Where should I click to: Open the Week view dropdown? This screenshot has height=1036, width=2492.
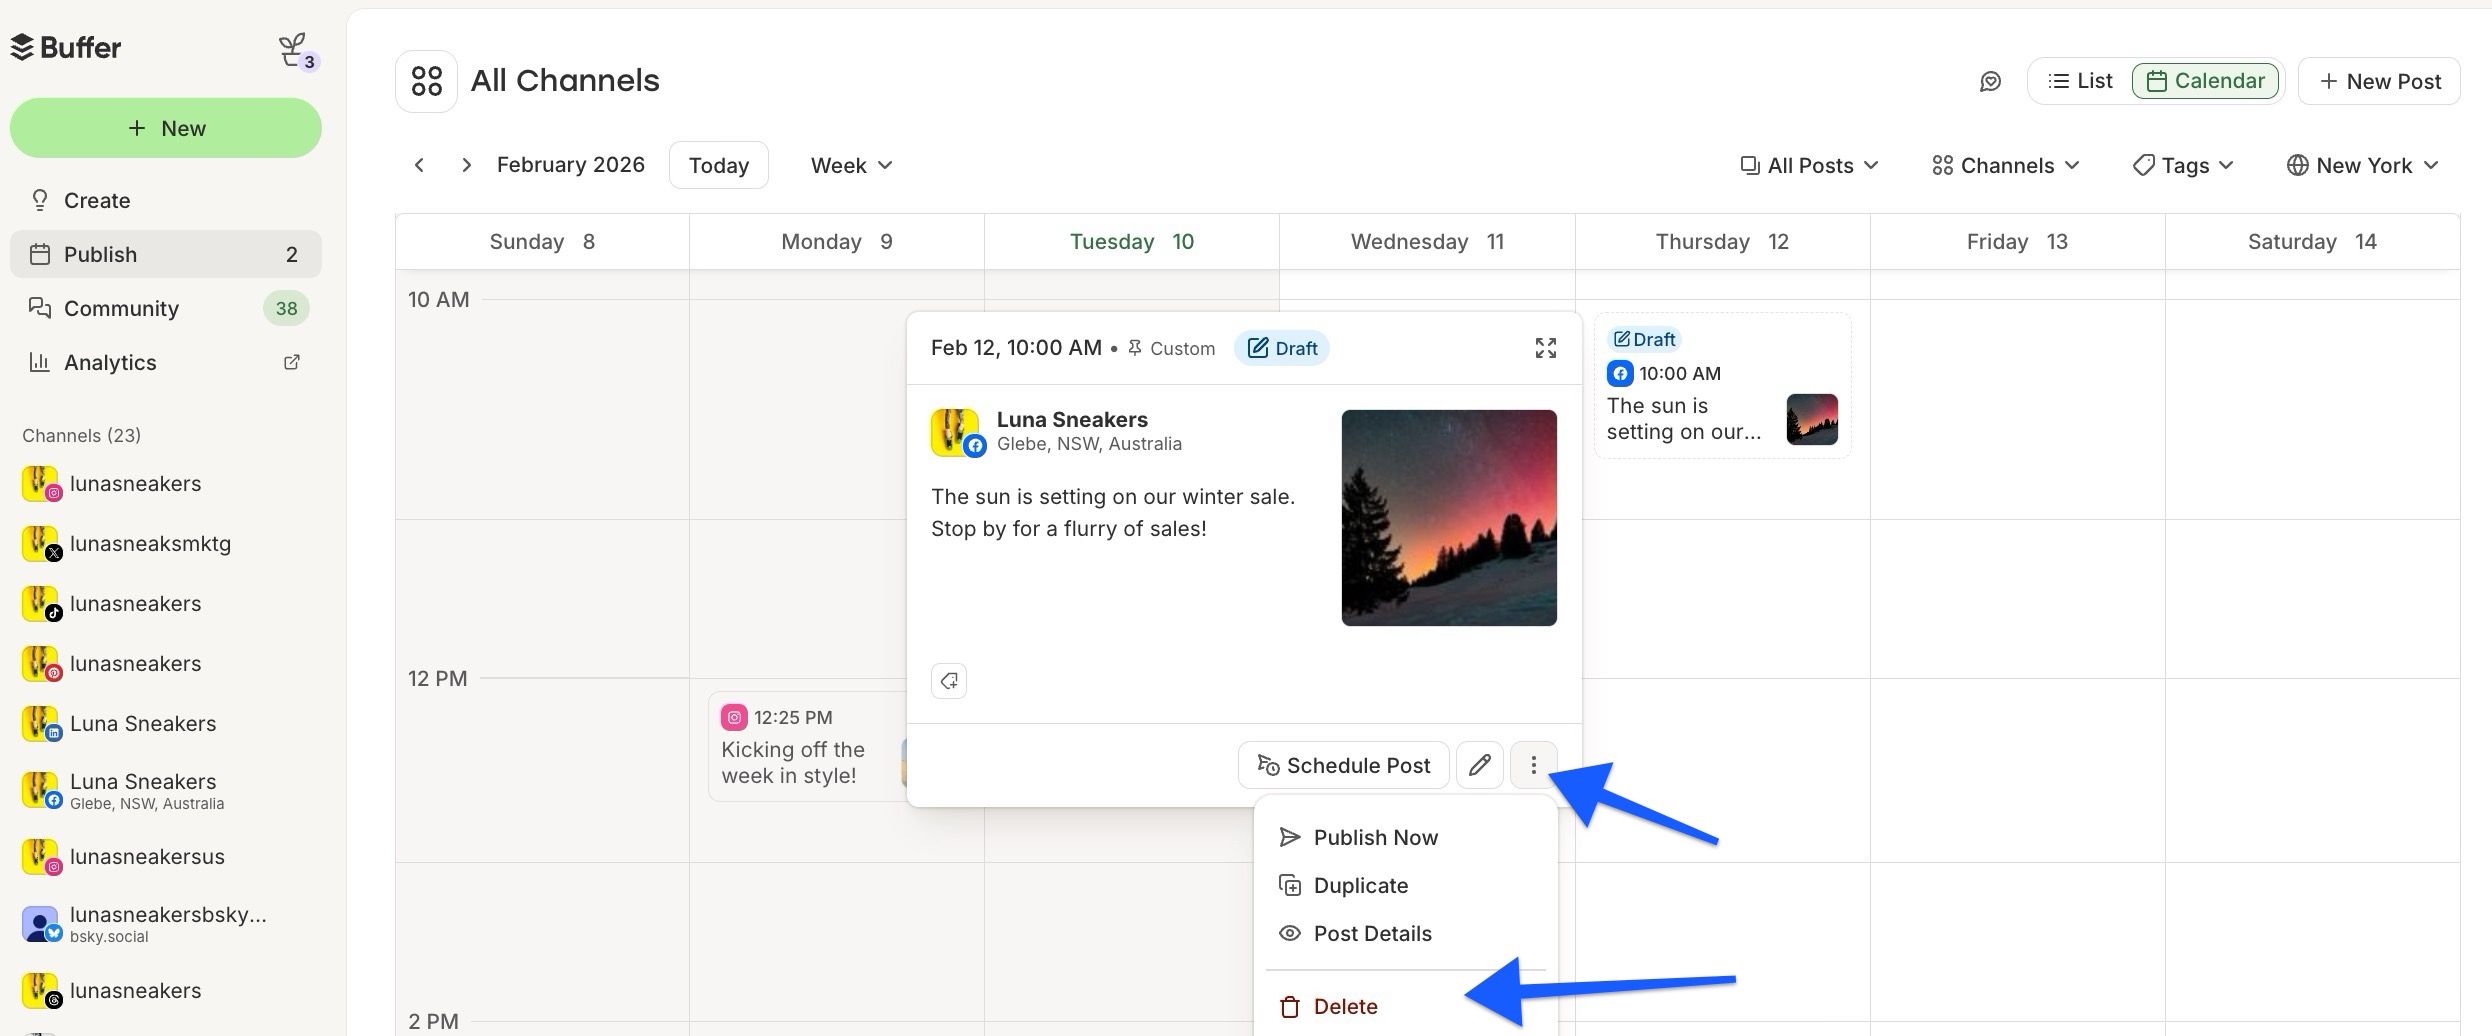pos(851,165)
